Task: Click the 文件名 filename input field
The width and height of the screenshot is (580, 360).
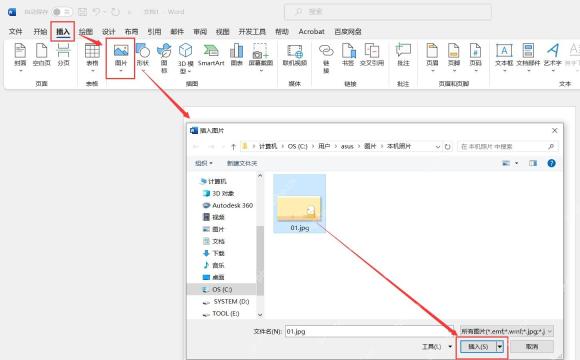Action: pyautogui.click(x=369, y=332)
